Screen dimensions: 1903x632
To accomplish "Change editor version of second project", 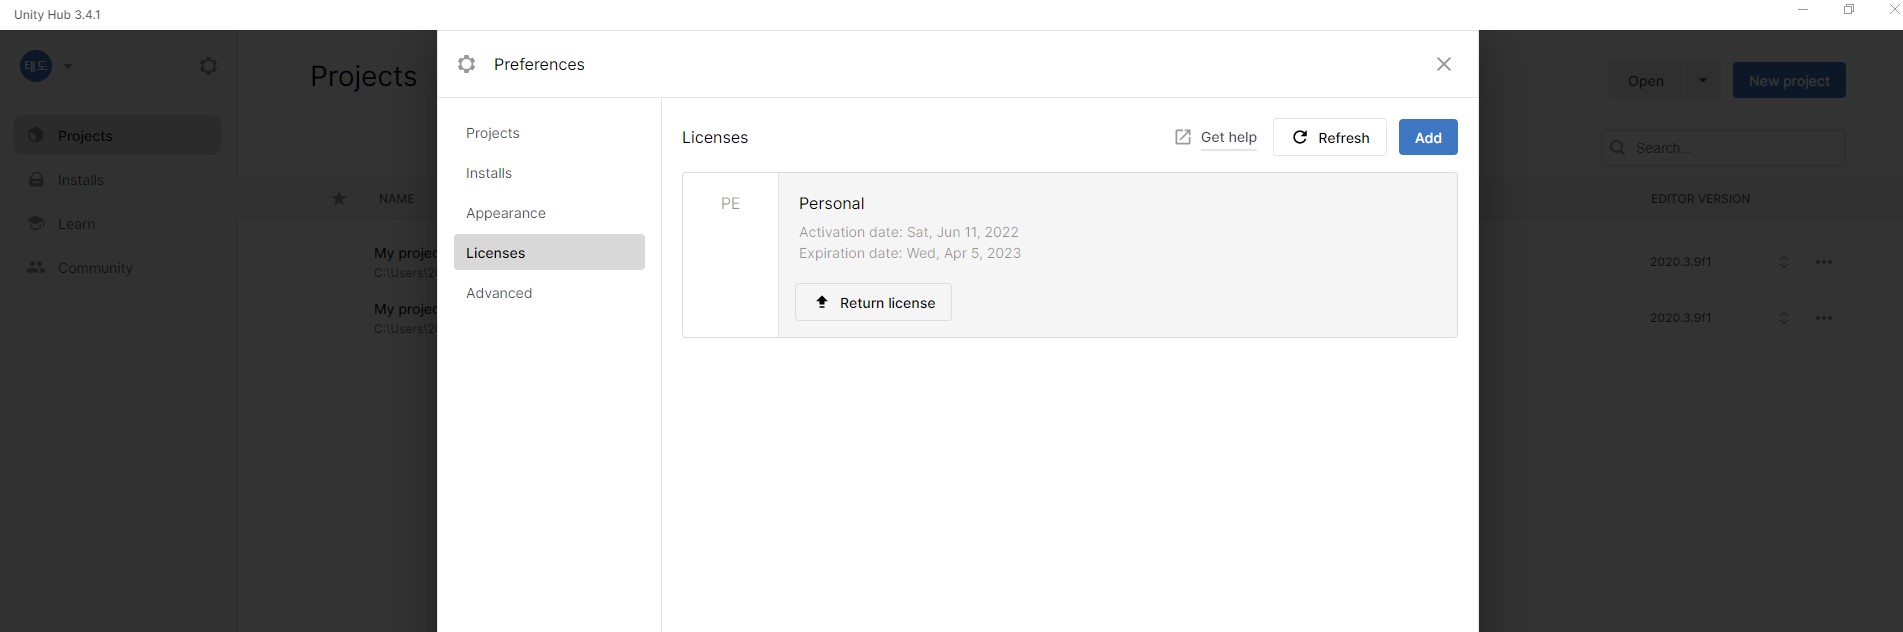I will pos(1783,318).
